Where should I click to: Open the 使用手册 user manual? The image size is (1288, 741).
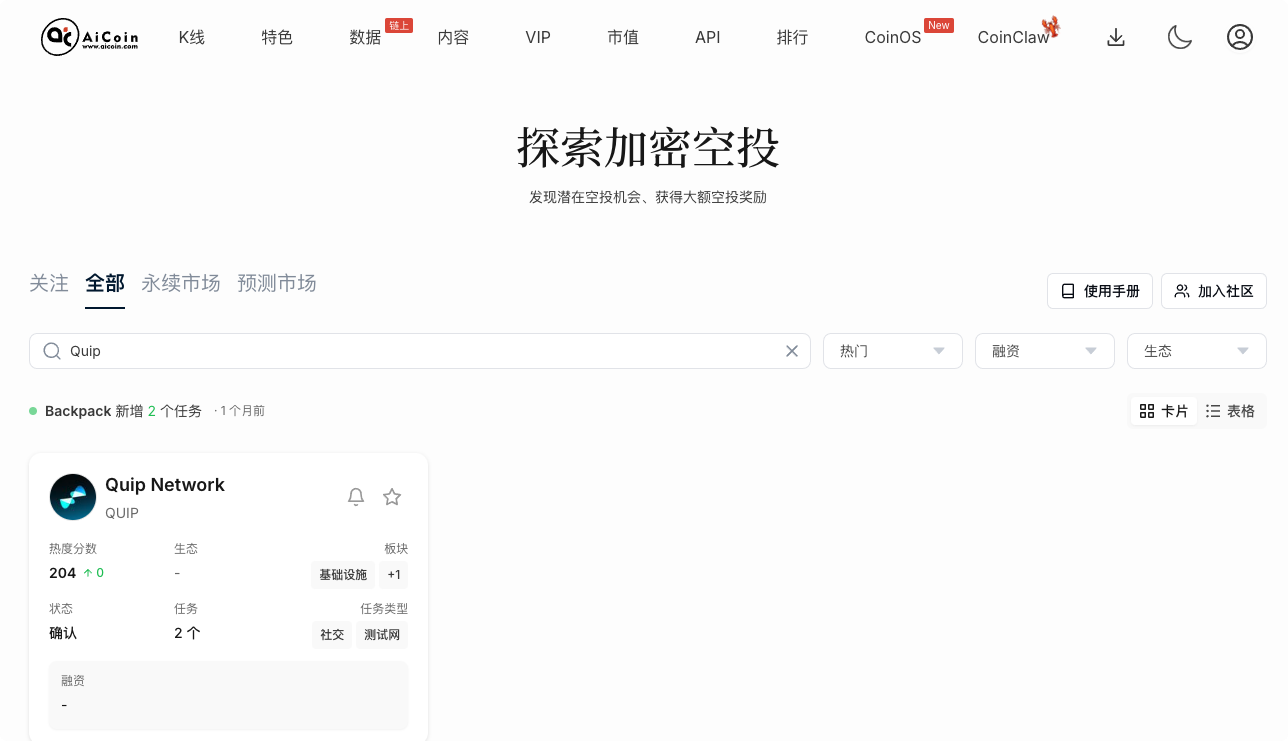[1099, 291]
